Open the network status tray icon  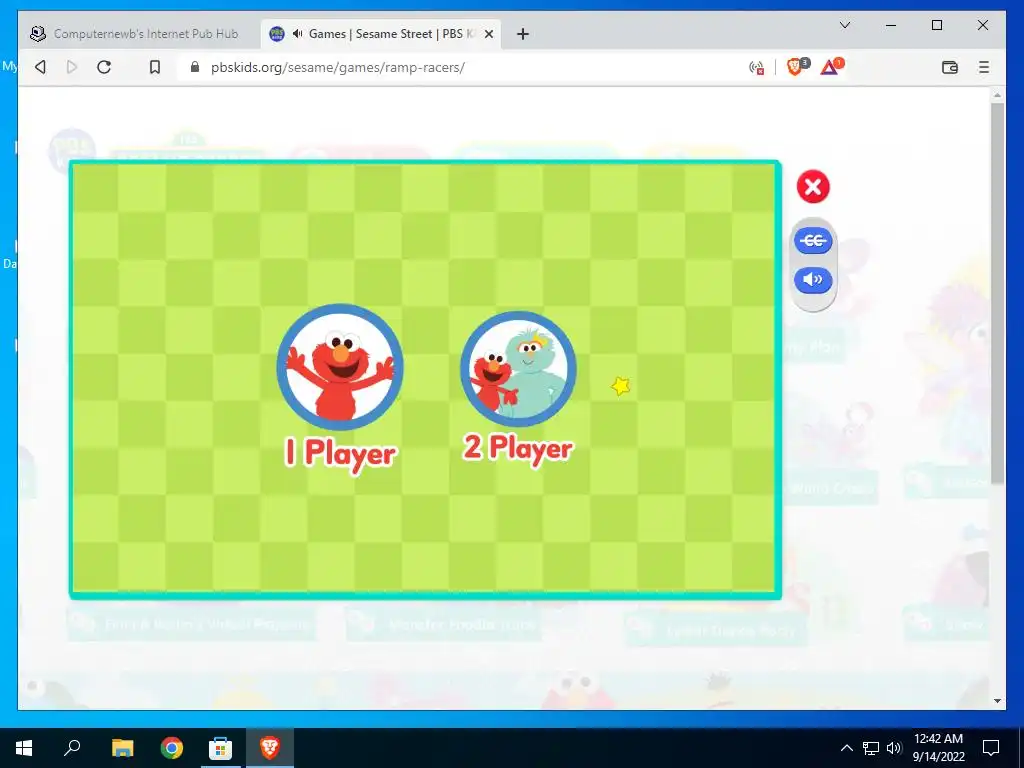(871, 748)
